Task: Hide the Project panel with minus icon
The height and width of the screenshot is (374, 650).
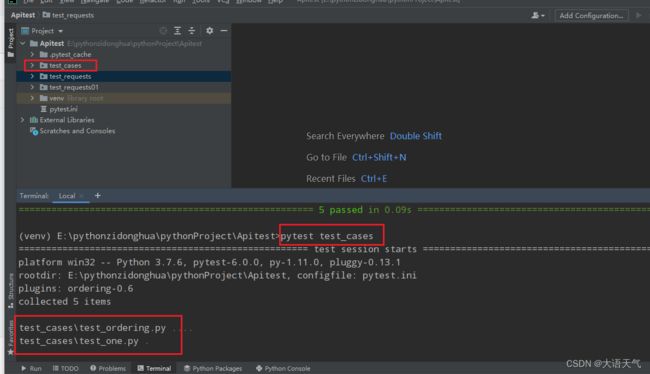Action: point(224,31)
